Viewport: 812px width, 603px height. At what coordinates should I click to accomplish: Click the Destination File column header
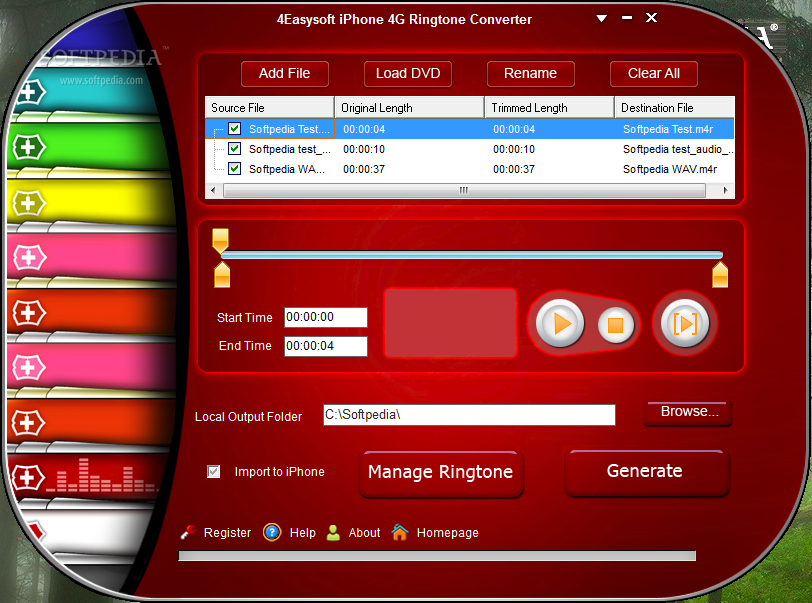point(675,108)
